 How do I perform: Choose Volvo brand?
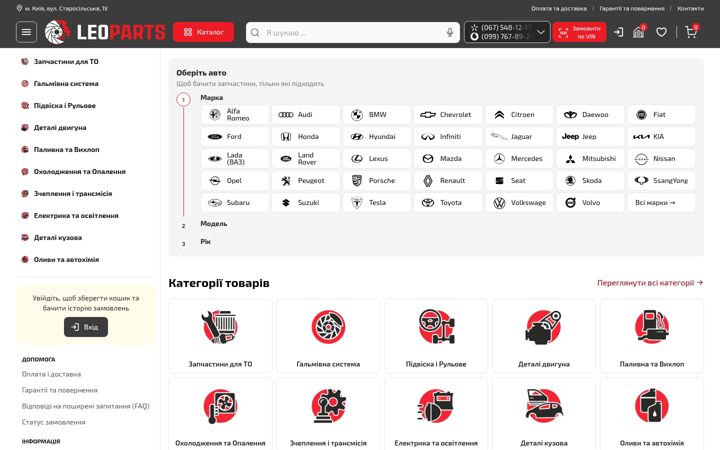point(590,203)
